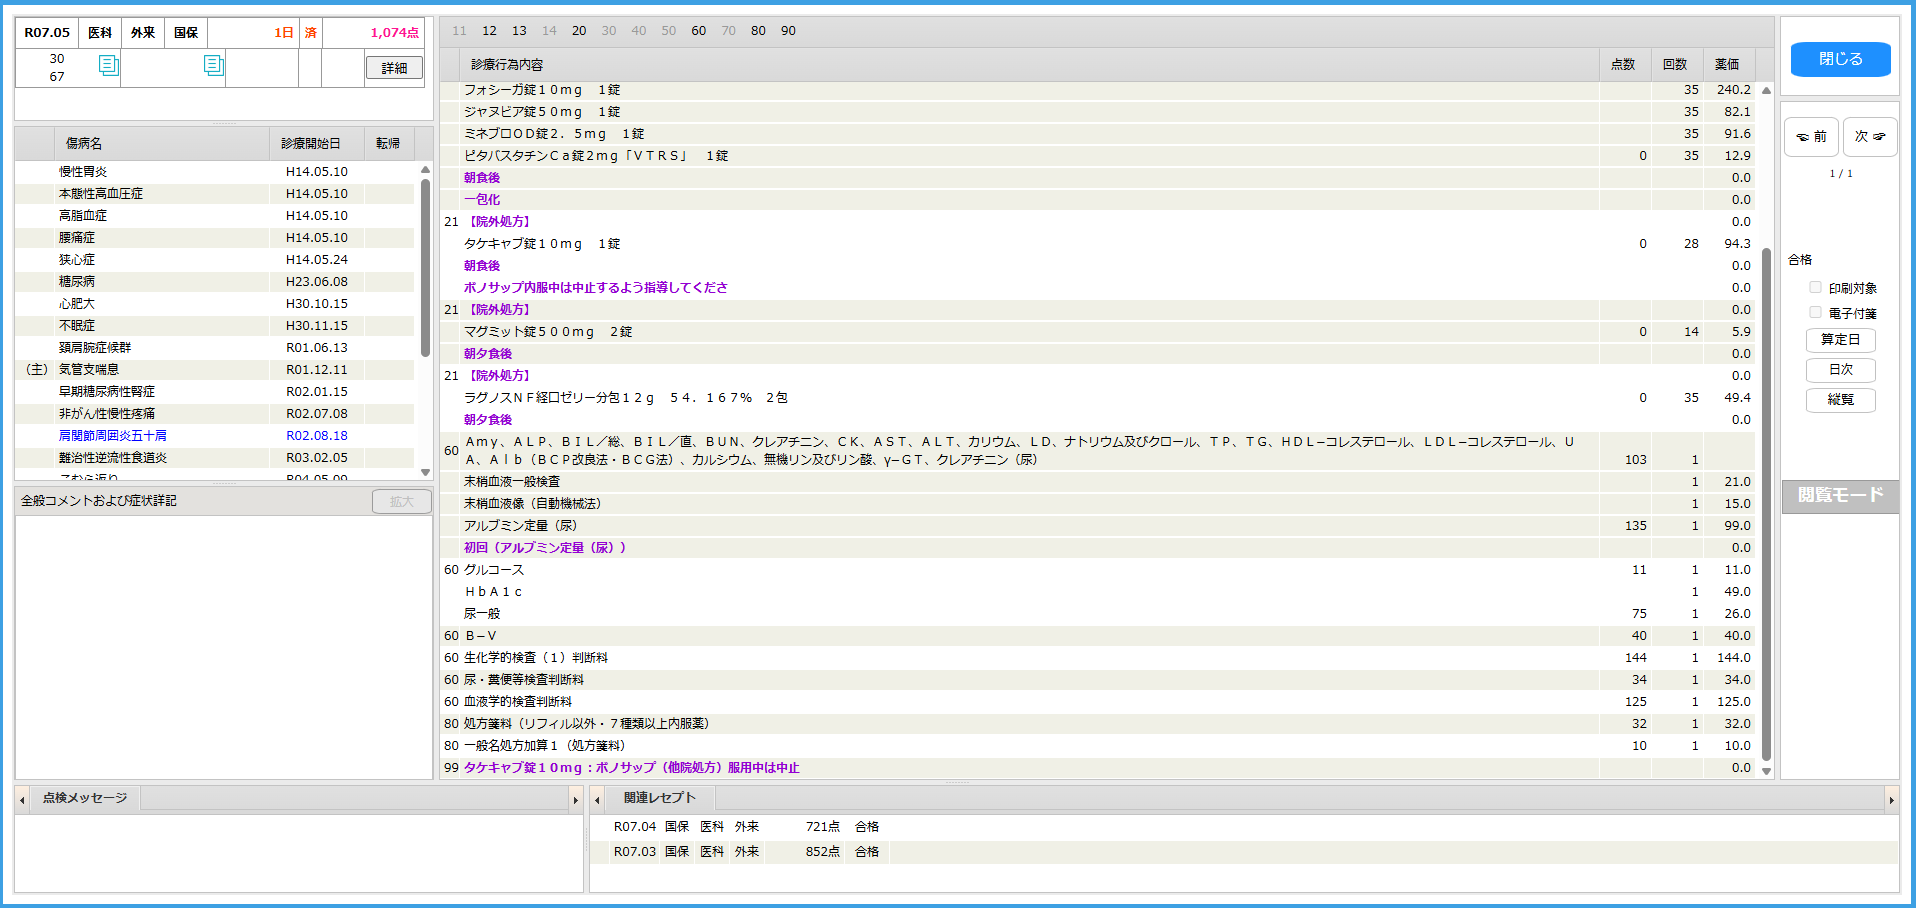
Task: Select the 一般名処方加算1 row
Action: 1097,746
